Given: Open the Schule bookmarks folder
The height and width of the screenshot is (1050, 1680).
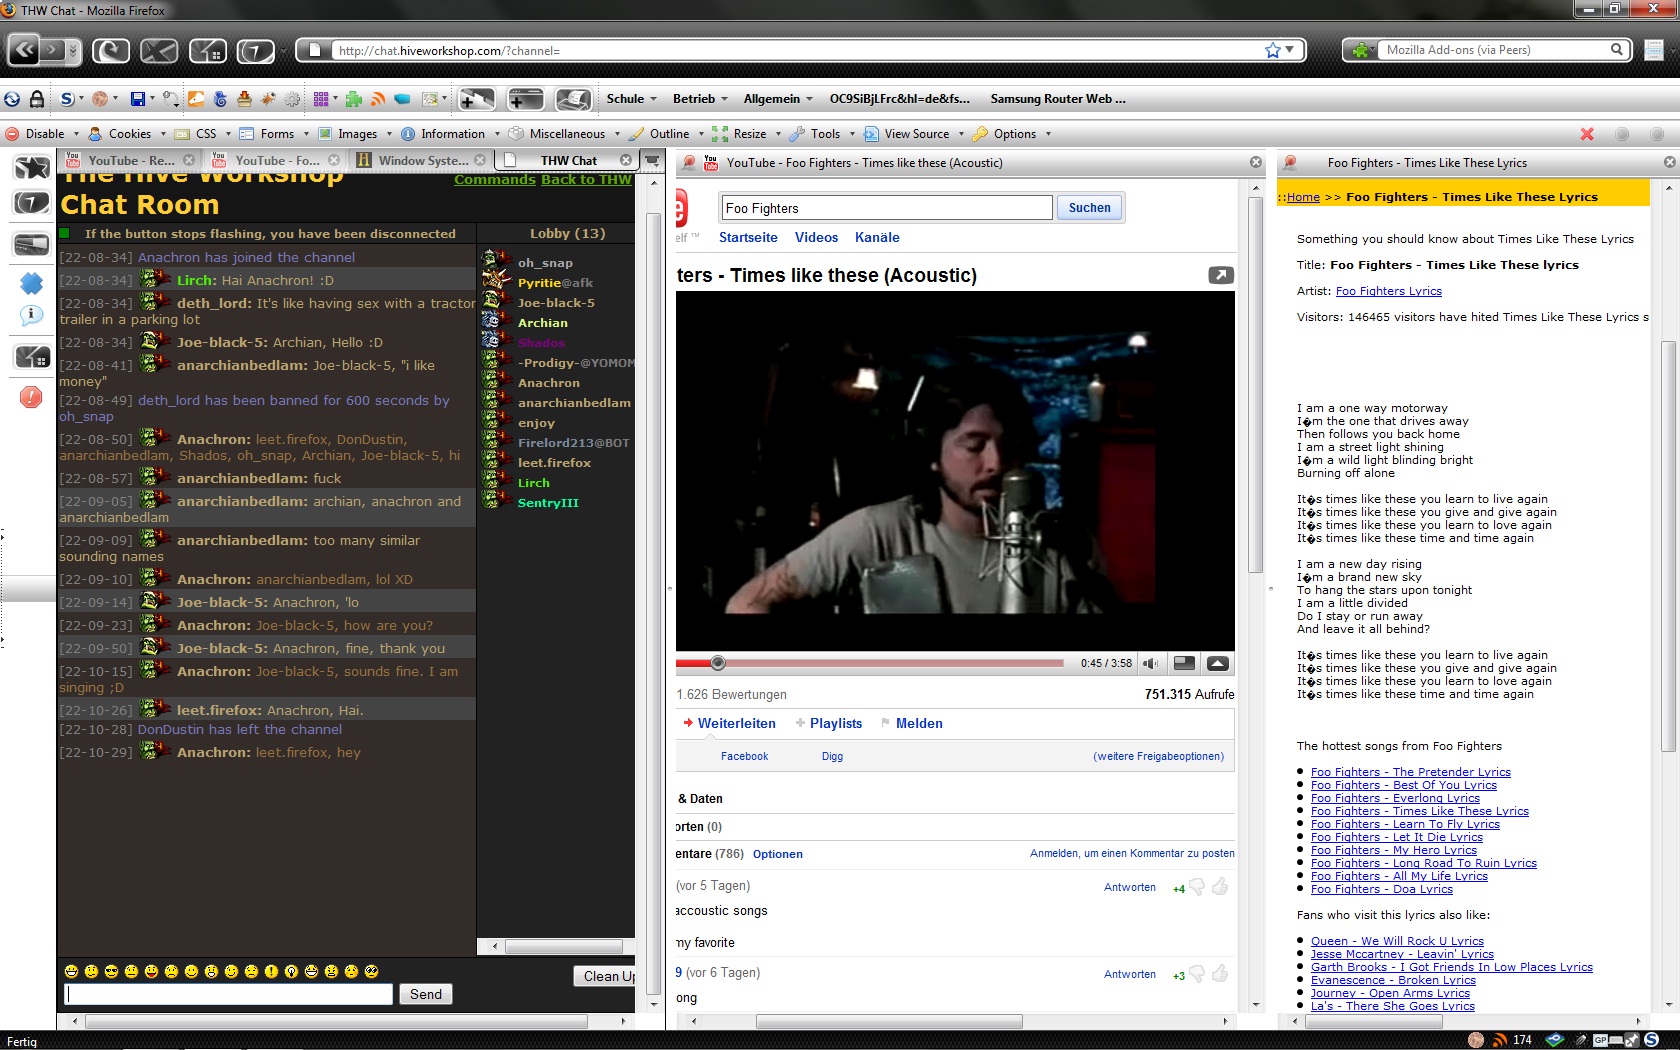Looking at the screenshot, I should pyautogui.click(x=631, y=99).
